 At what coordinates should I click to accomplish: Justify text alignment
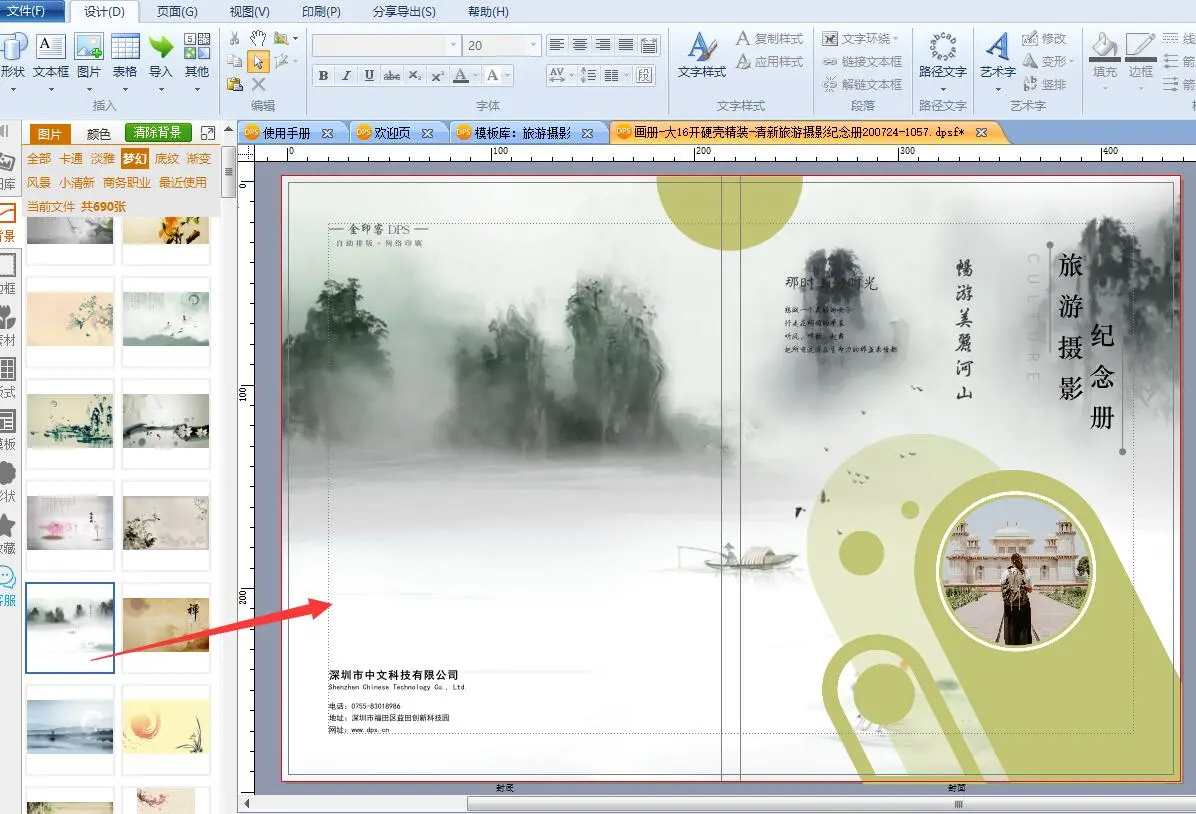tap(626, 45)
